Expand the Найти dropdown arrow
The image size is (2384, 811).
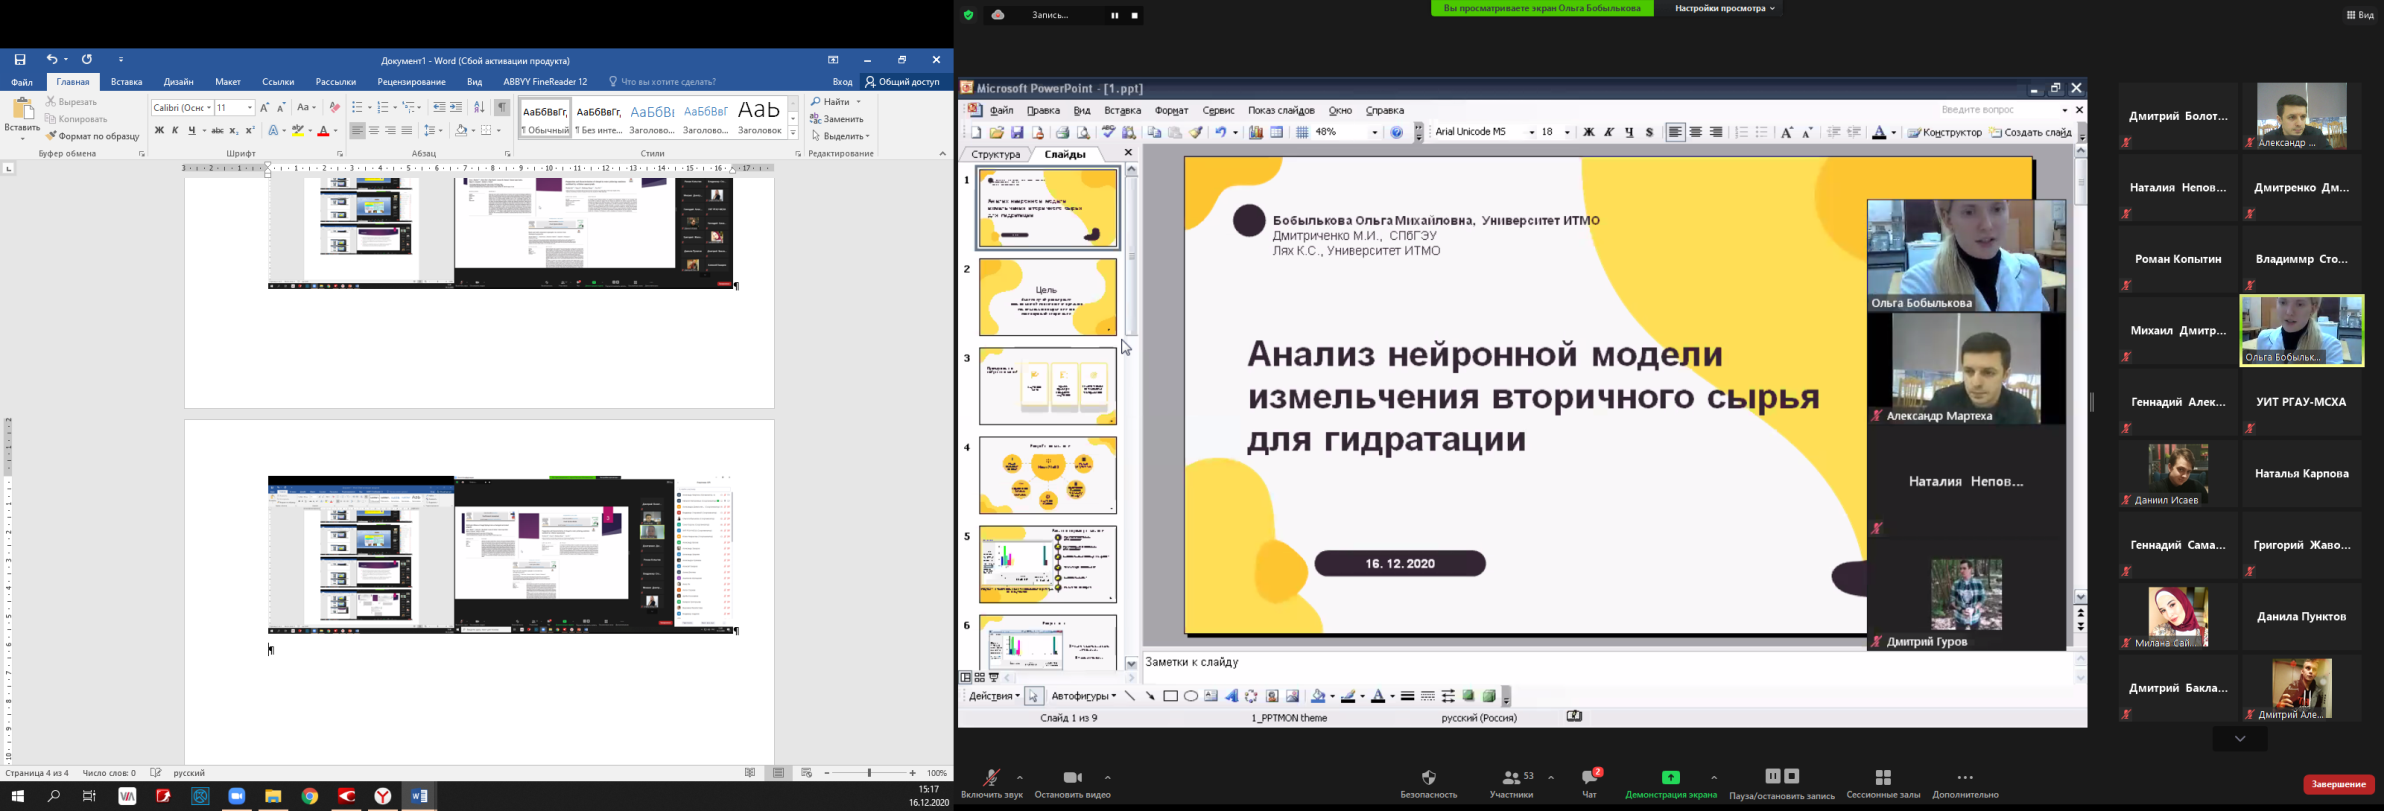[x=858, y=102]
